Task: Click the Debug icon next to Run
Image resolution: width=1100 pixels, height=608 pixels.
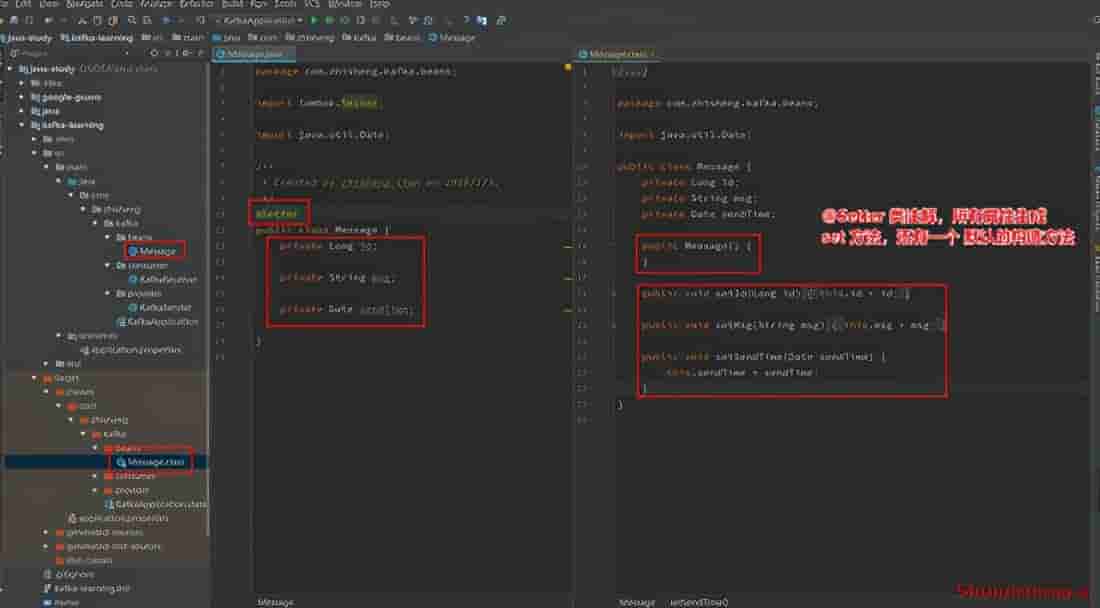Action: (329, 20)
